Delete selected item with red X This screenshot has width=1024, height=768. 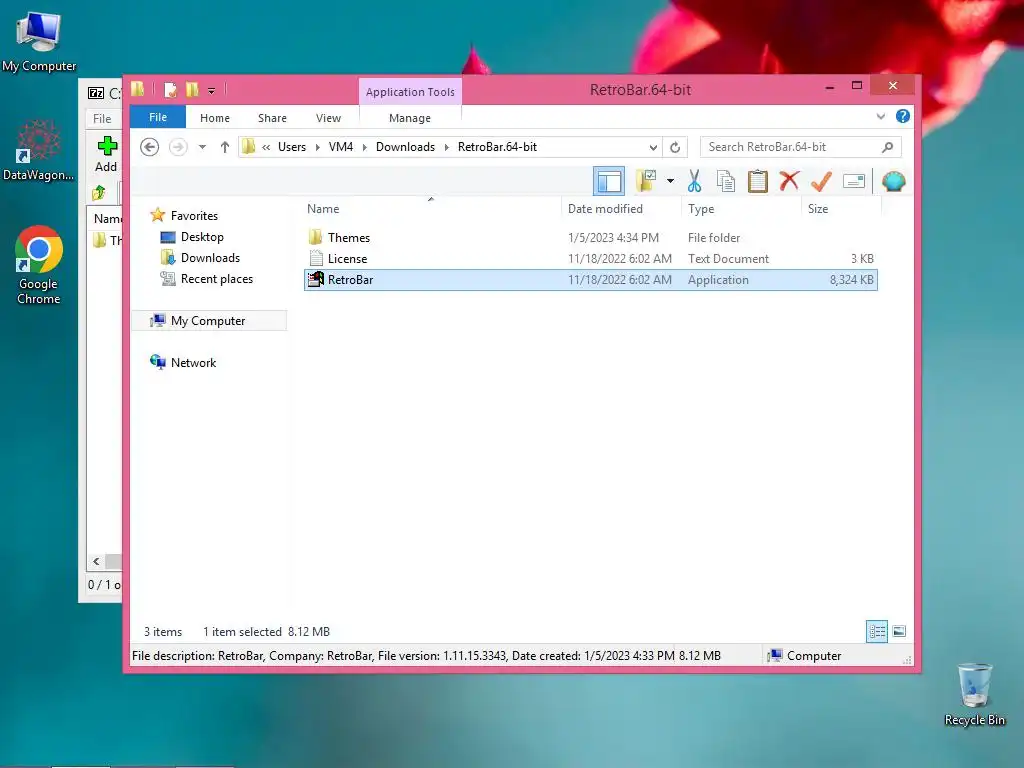[x=789, y=181]
